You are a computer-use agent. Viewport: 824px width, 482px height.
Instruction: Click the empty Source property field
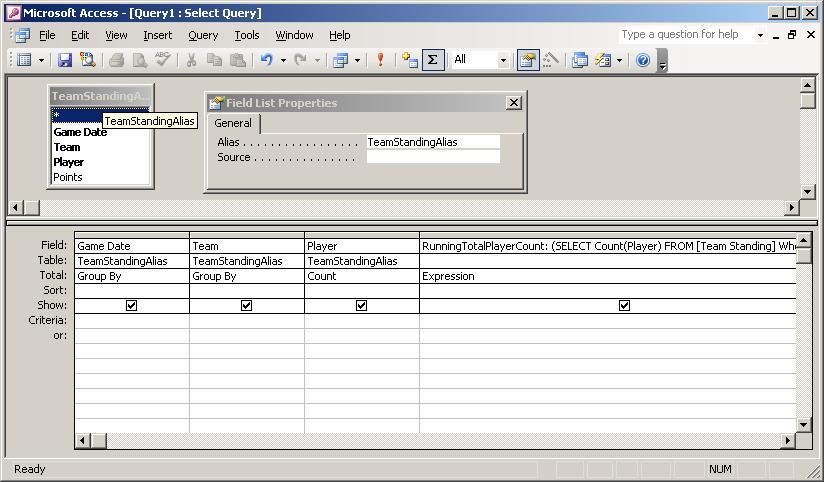433,157
